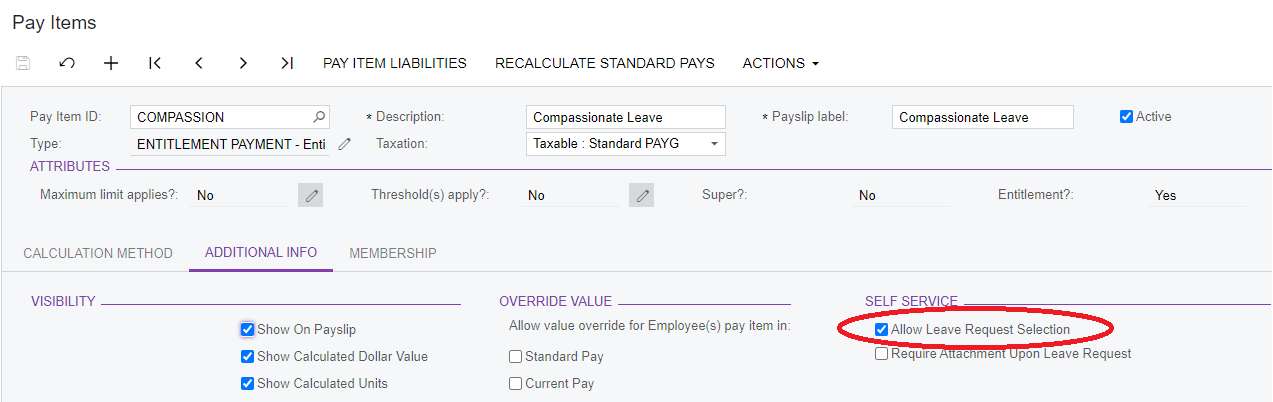Image resolution: width=1273 pixels, height=402 pixels.
Task: Add a new pay item record
Action: click(x=111, y=63)
